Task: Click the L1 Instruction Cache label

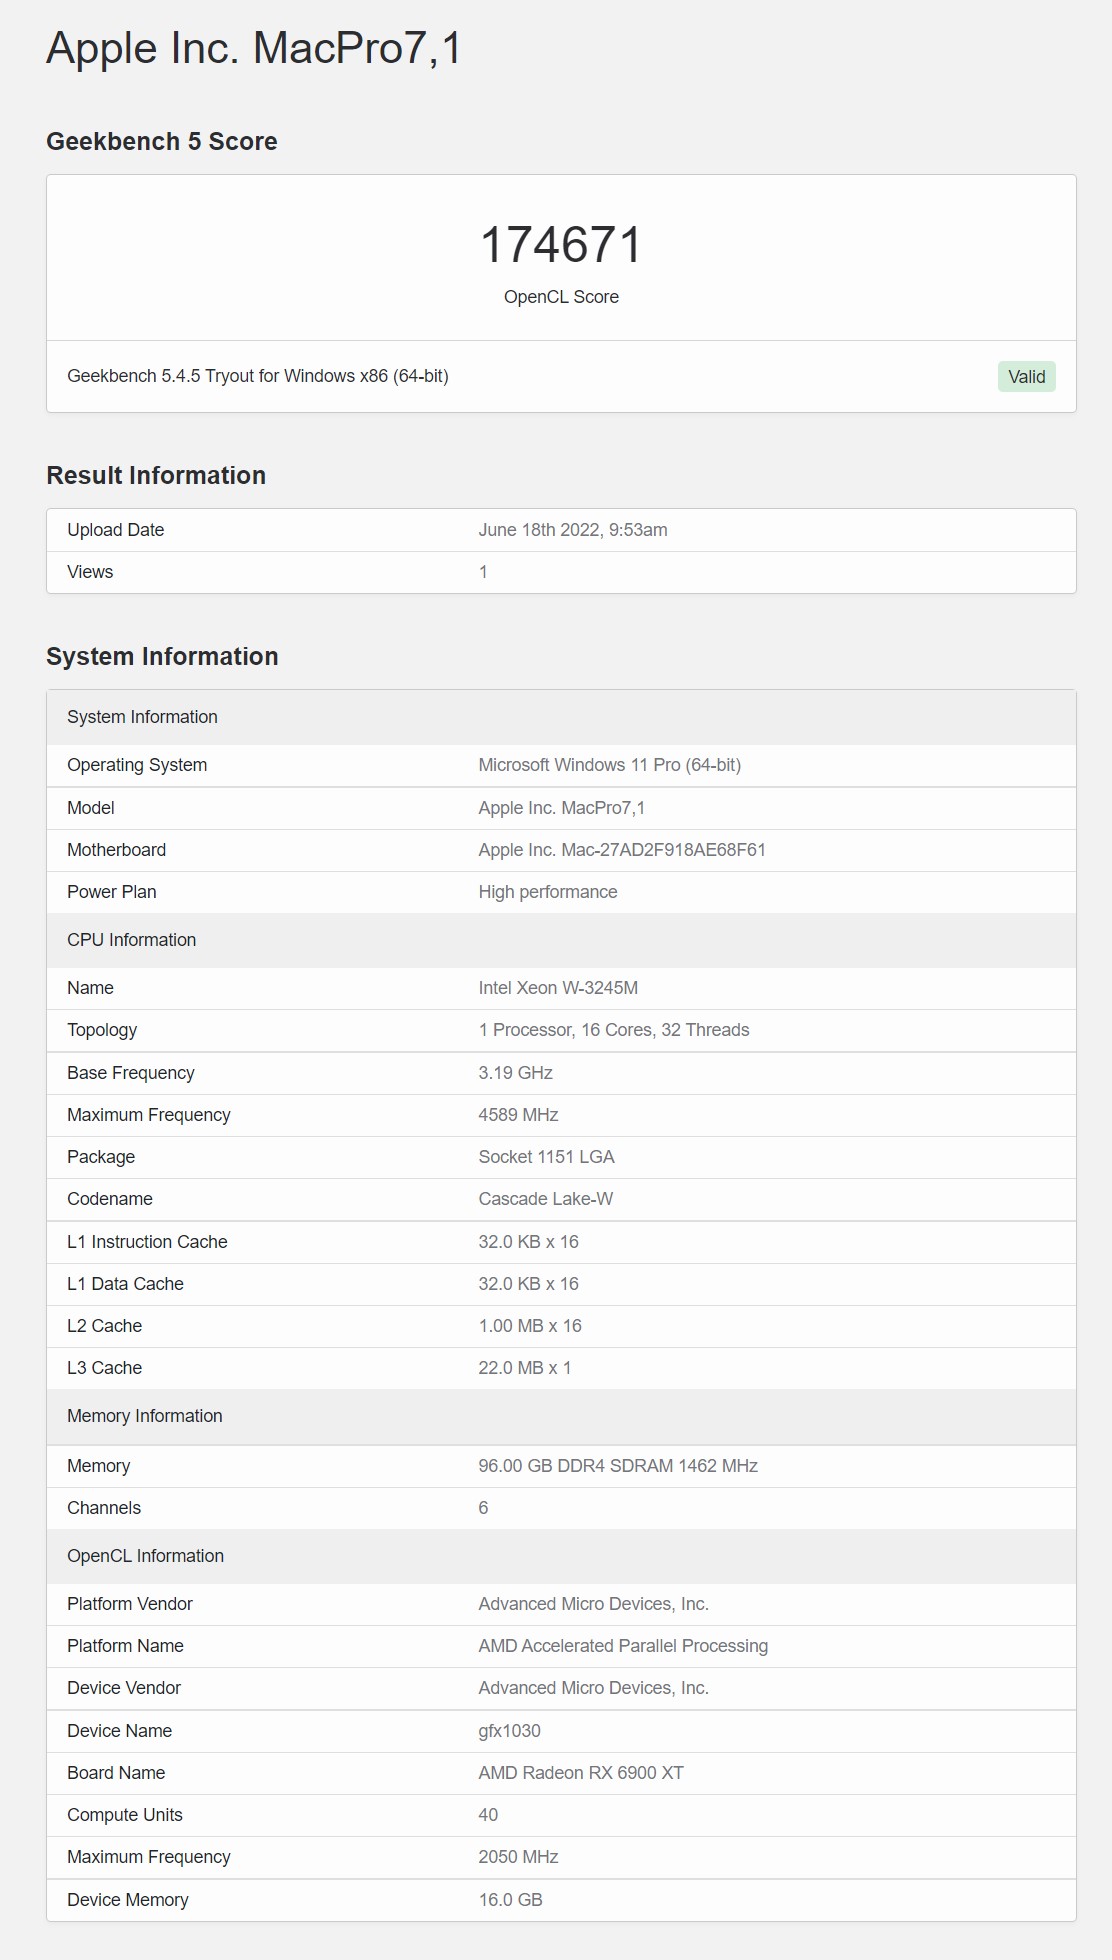Action: pos(147,1242)
